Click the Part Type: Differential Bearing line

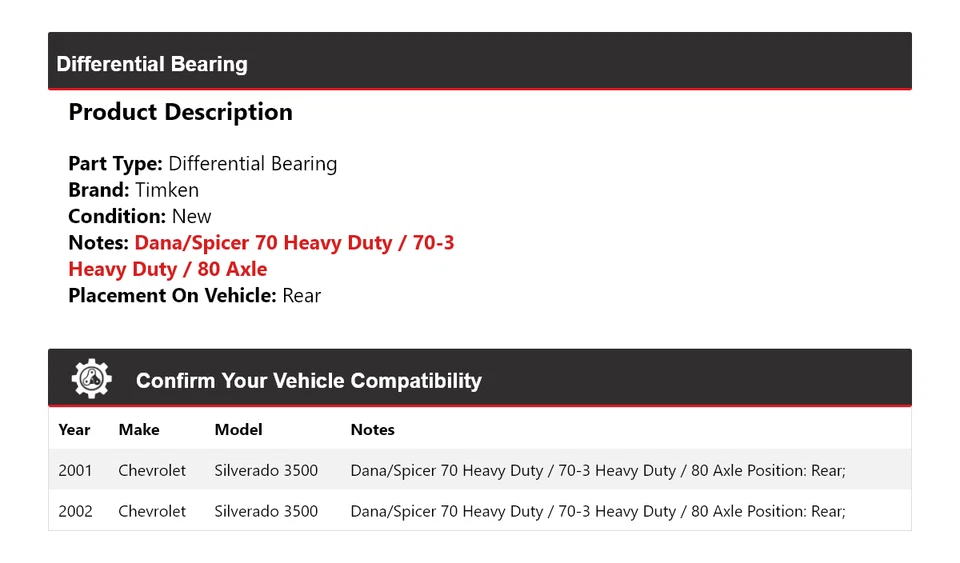coord(202,164)
